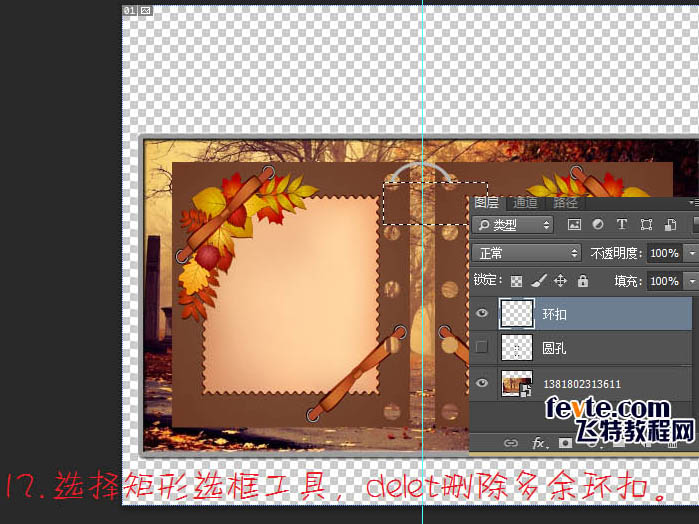Switch to the 图层 (Layers) tab
The width and height of the screenshot is (699, 524).
[x=486, y=203]
